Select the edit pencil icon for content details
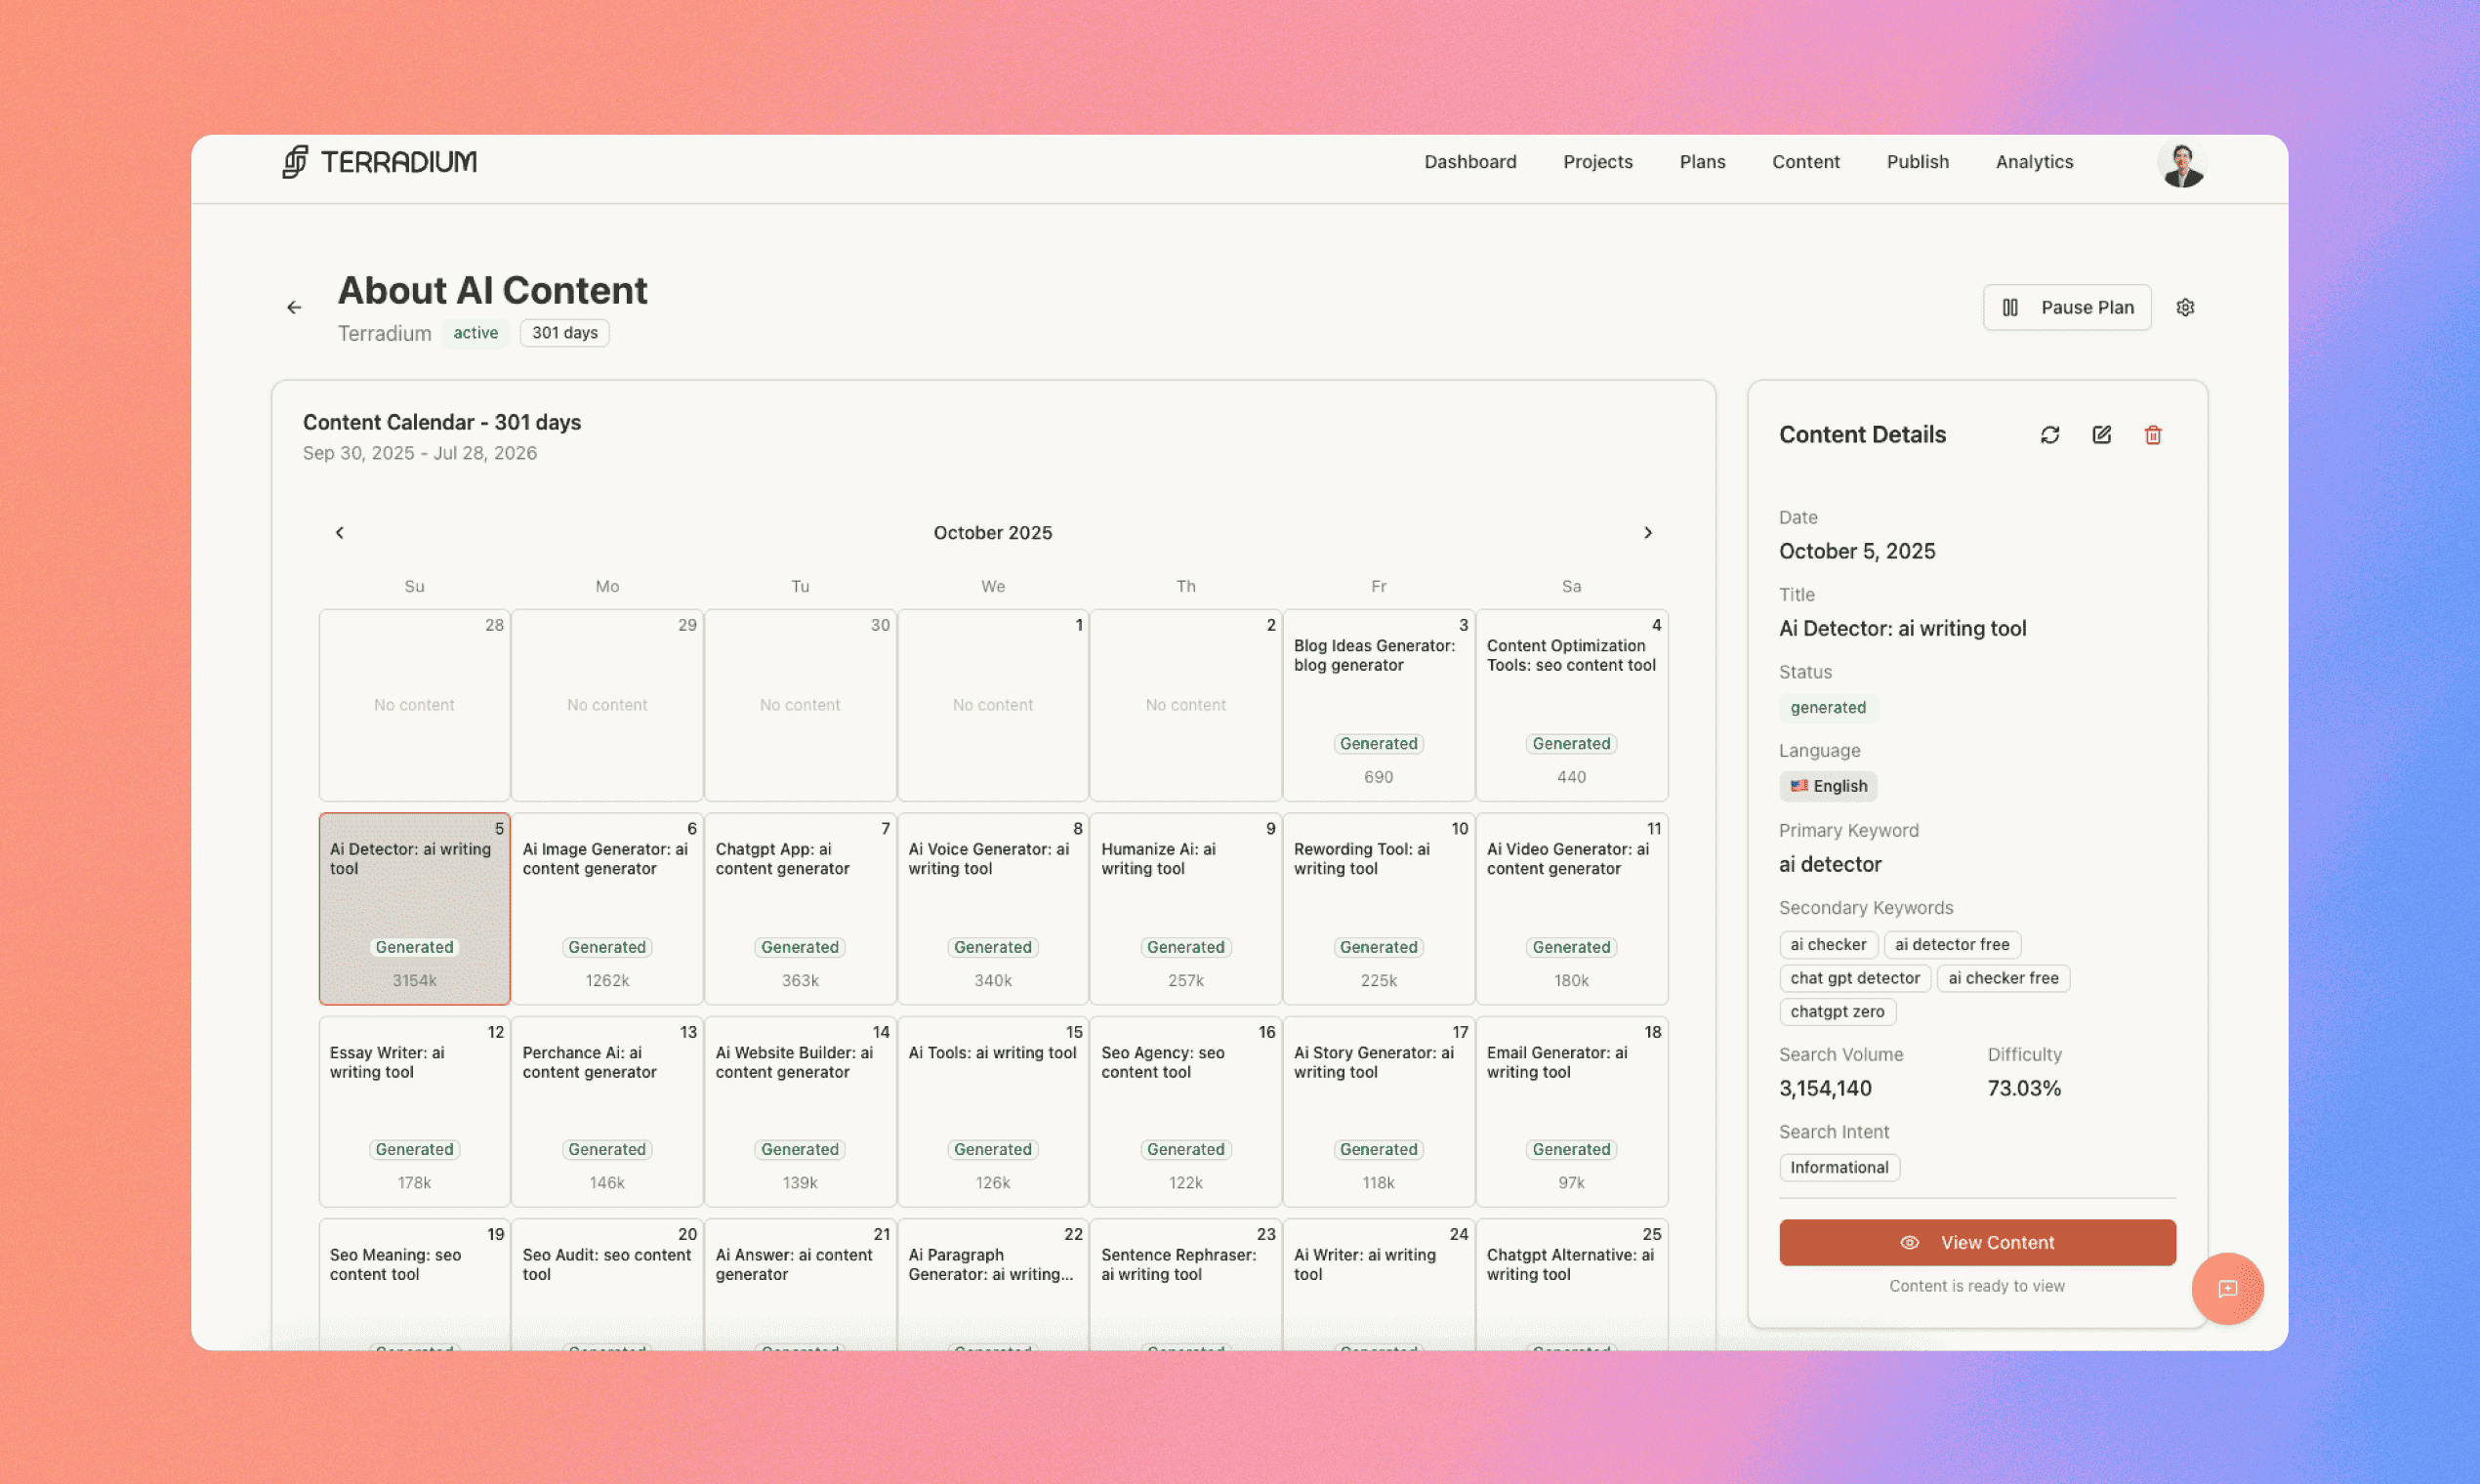Image resolution: width=2480 pixels, height=1484 pixels. click(x=2101, y=435)
